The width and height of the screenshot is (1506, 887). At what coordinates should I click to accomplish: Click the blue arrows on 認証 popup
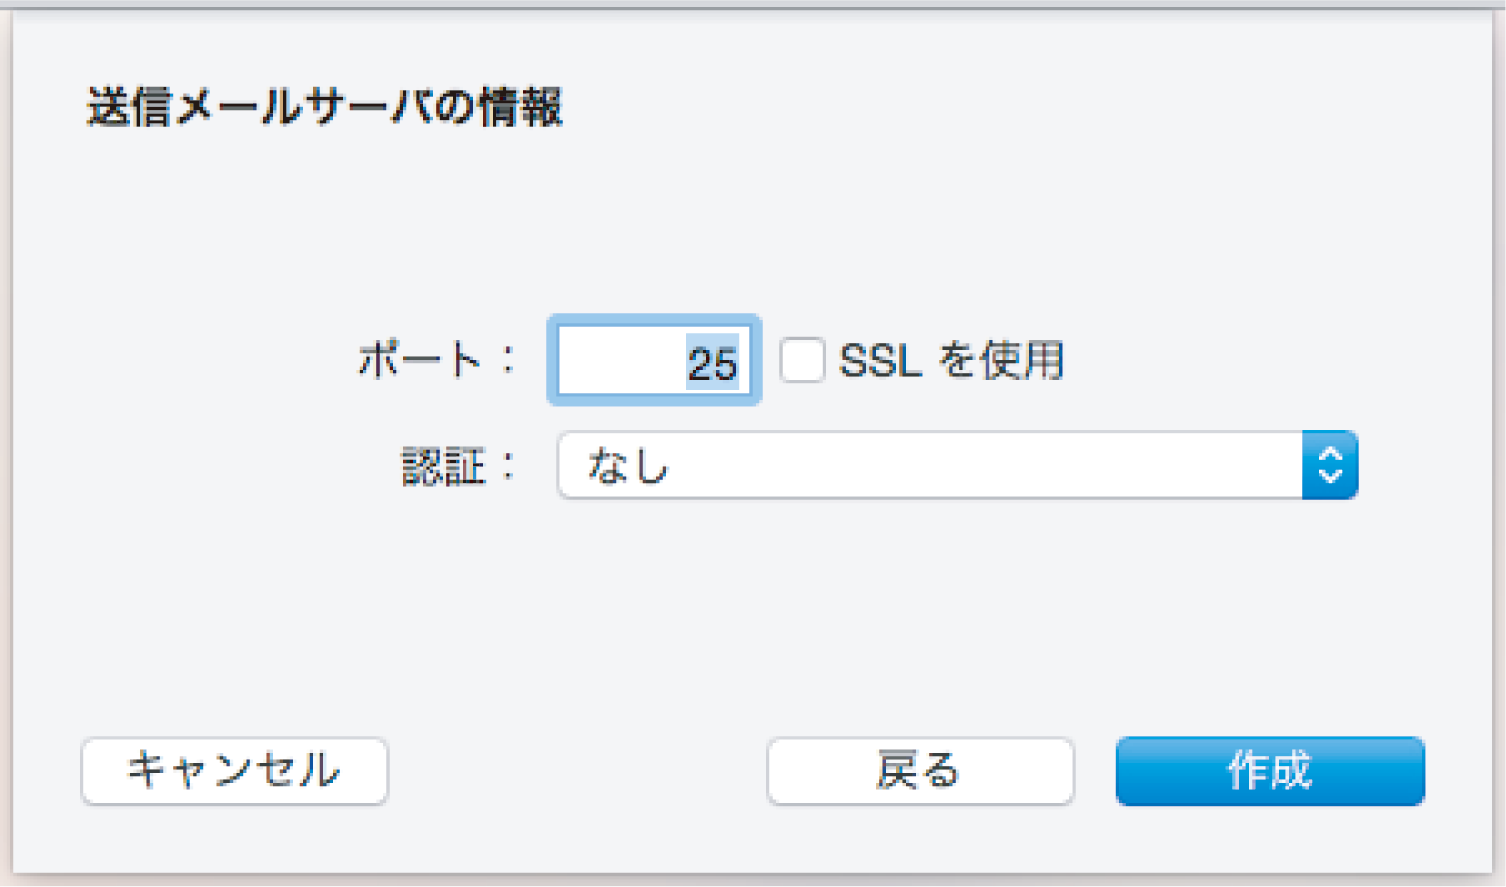click(1330, 465)
